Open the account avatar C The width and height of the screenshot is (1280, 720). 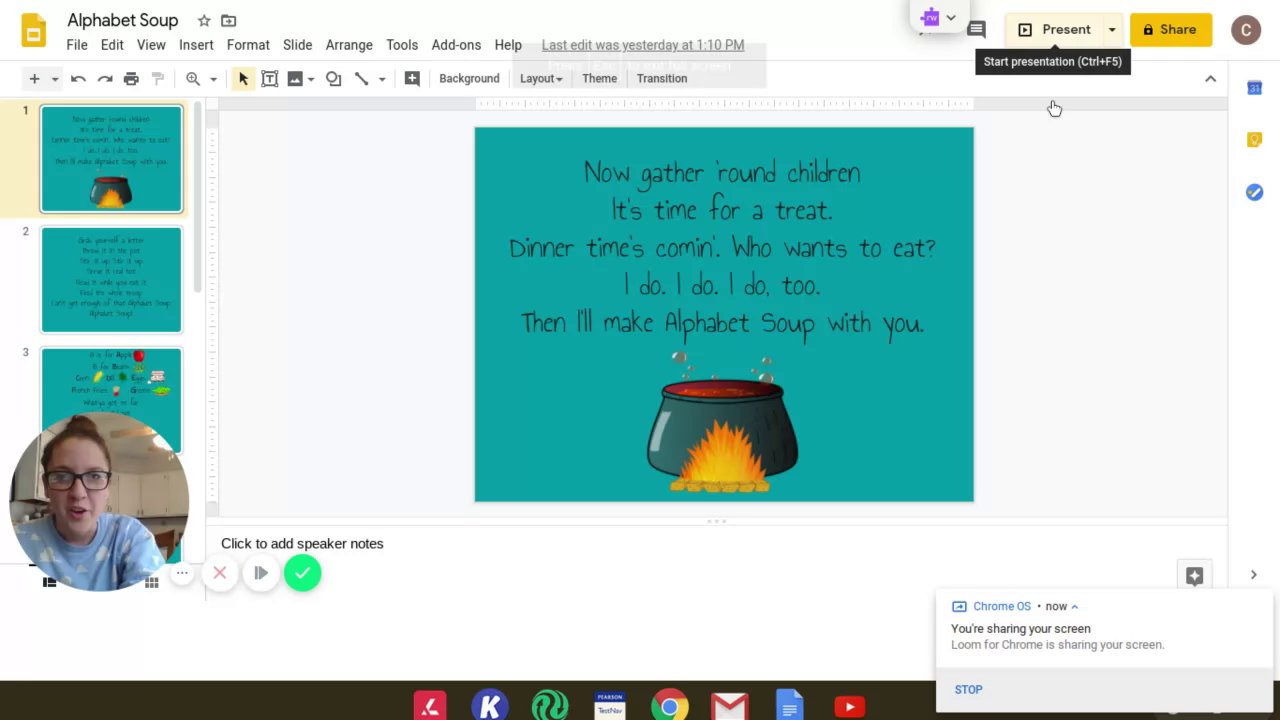[x=1246, y=30]
